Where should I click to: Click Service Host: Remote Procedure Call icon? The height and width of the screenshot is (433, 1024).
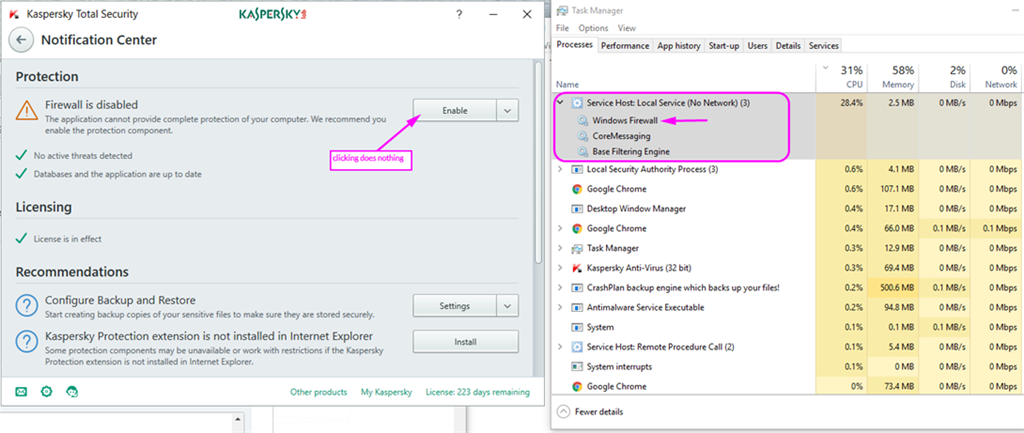point(577,347)
